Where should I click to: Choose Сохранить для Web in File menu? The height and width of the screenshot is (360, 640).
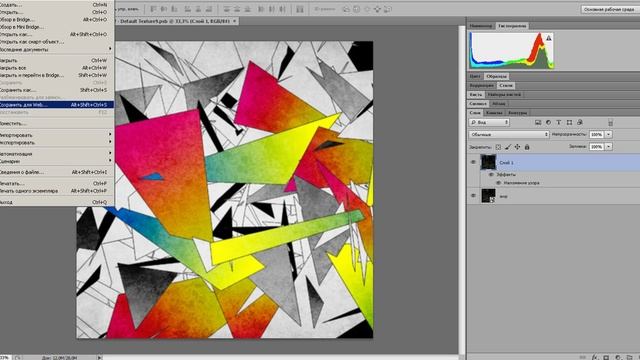coord(57,105)
